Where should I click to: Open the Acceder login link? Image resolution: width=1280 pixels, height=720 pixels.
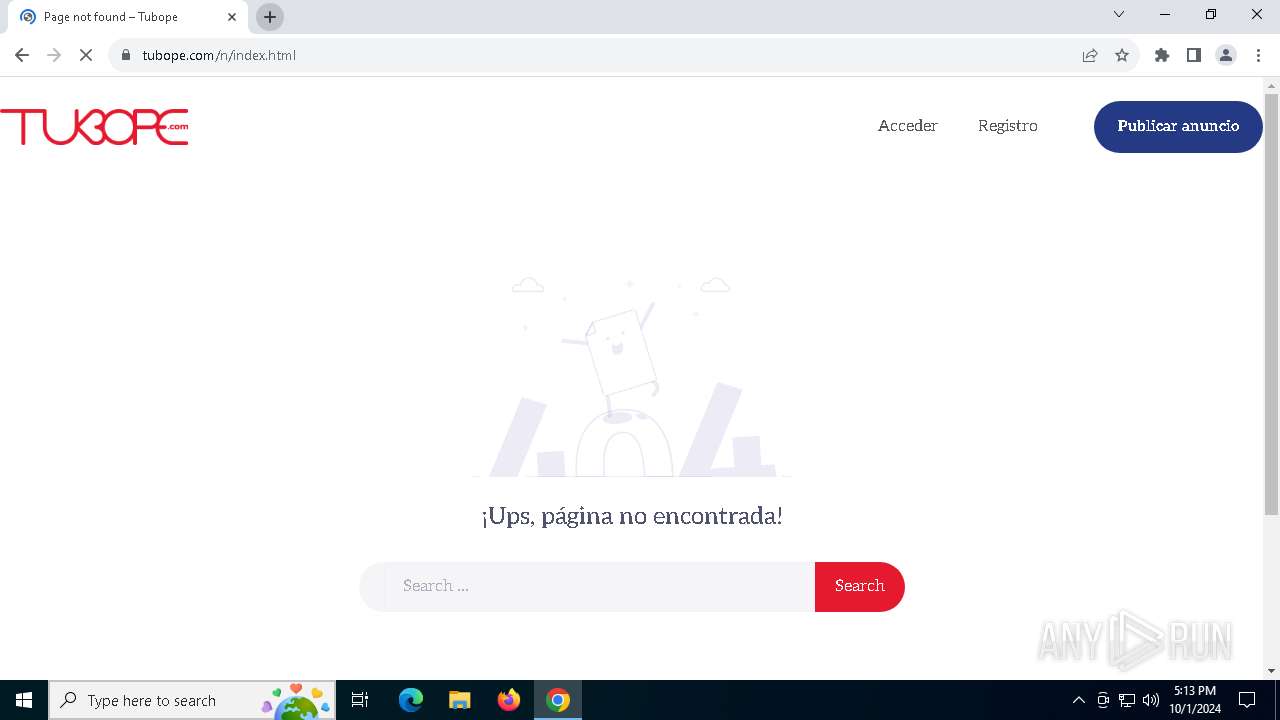point(907,126)
